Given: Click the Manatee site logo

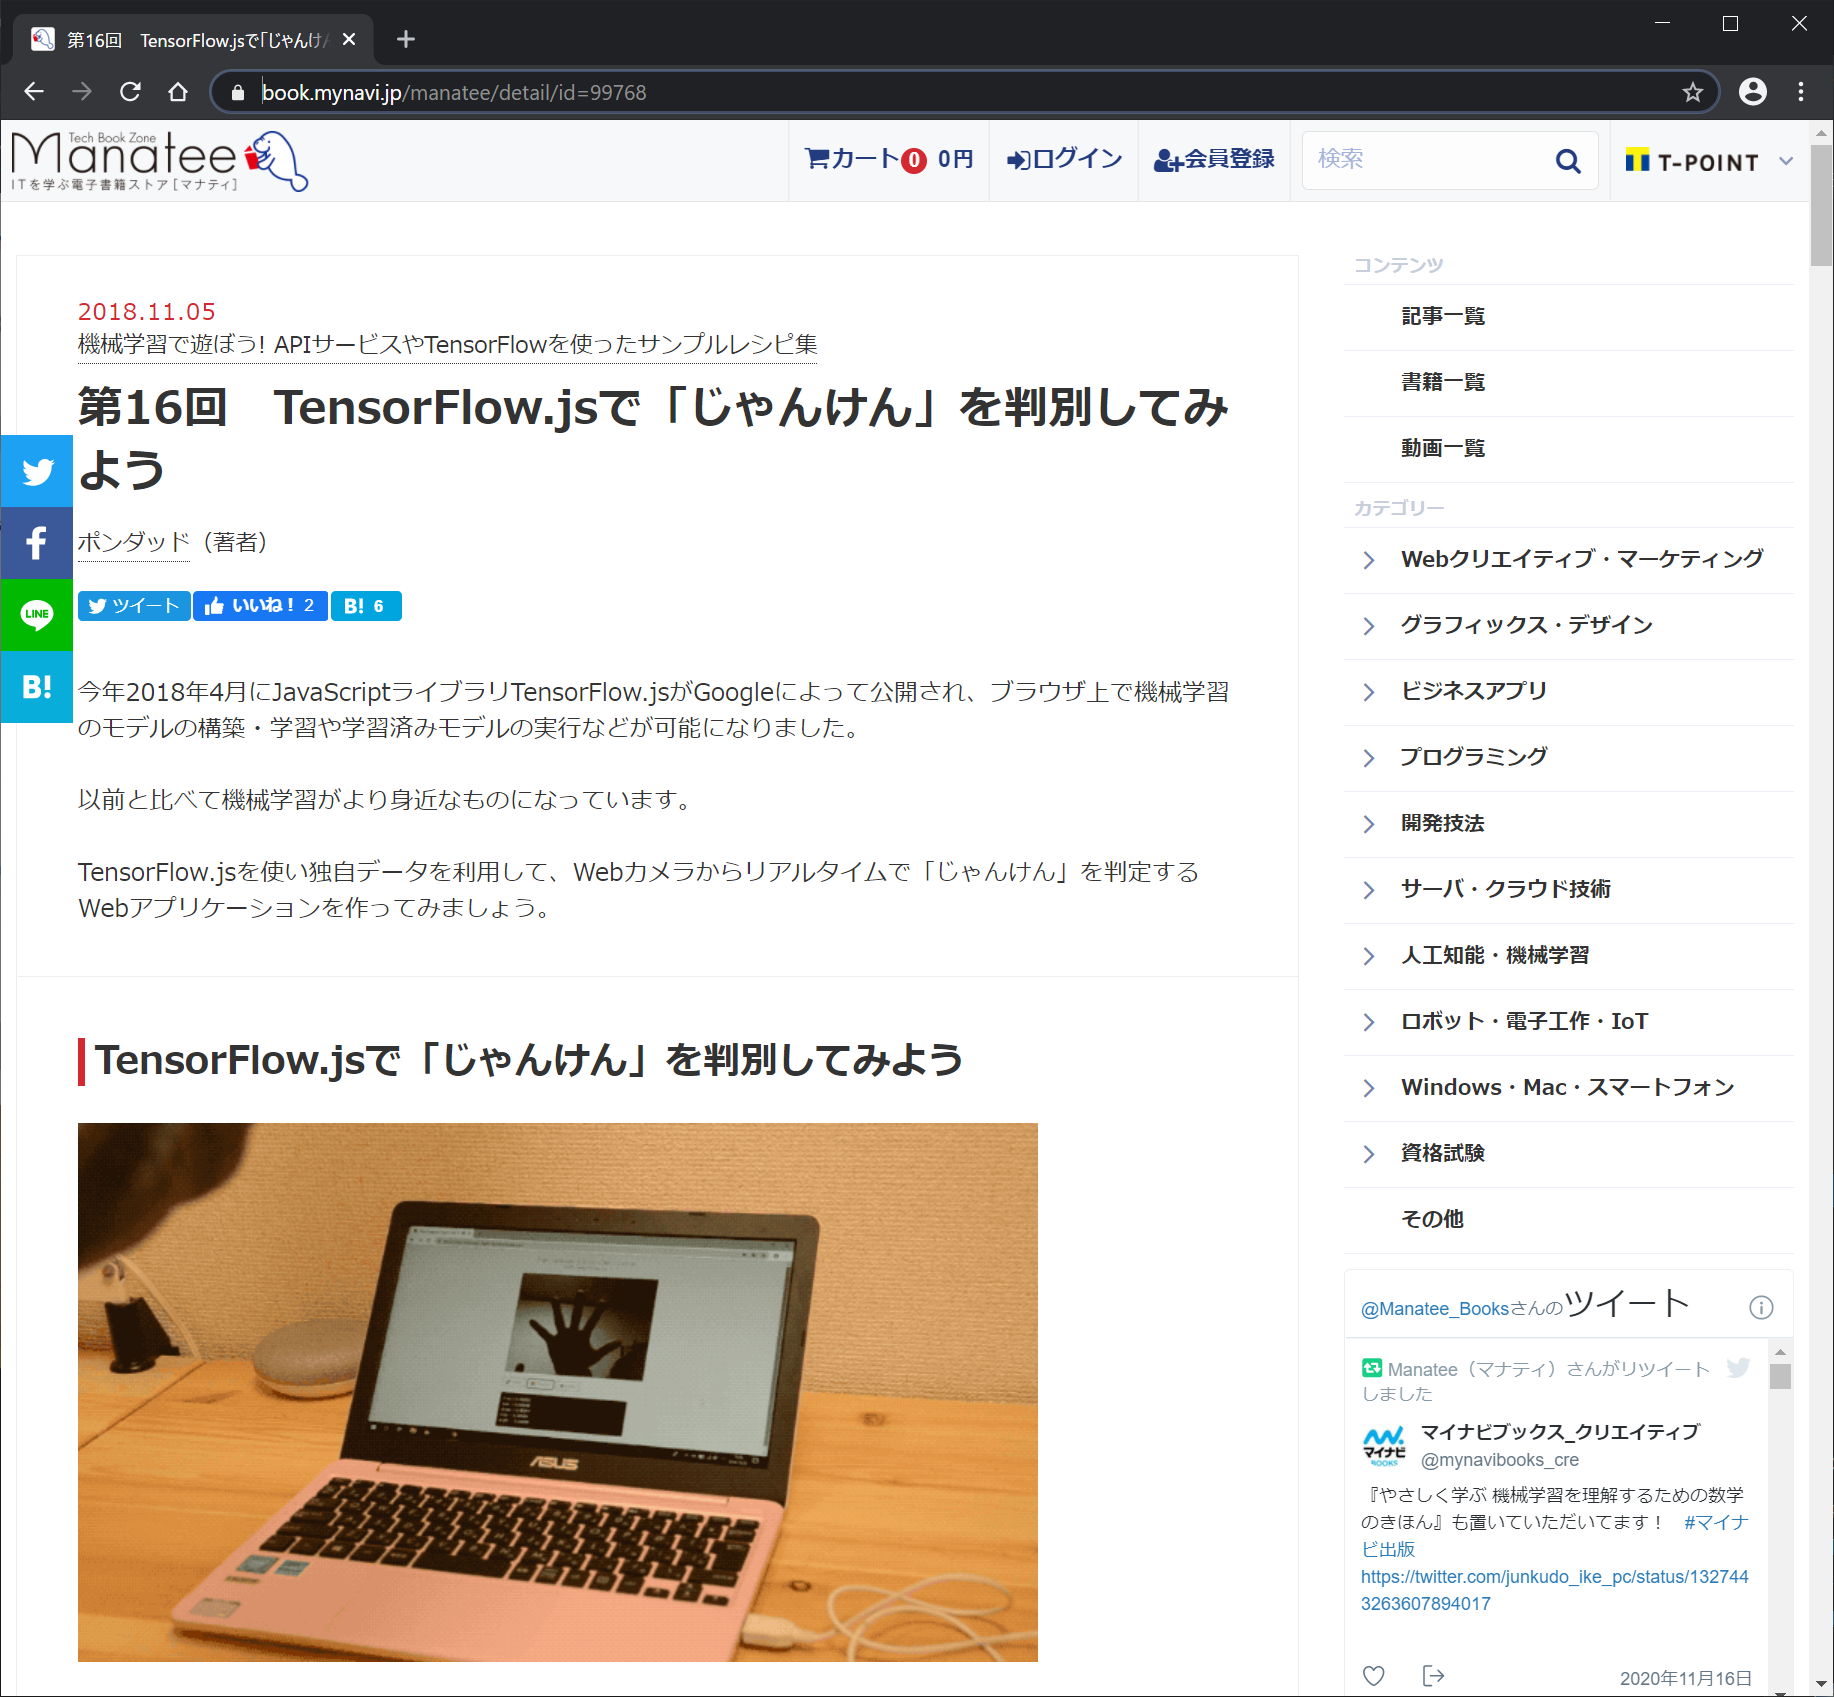Looking at the screenshot, I should point(160,160).
